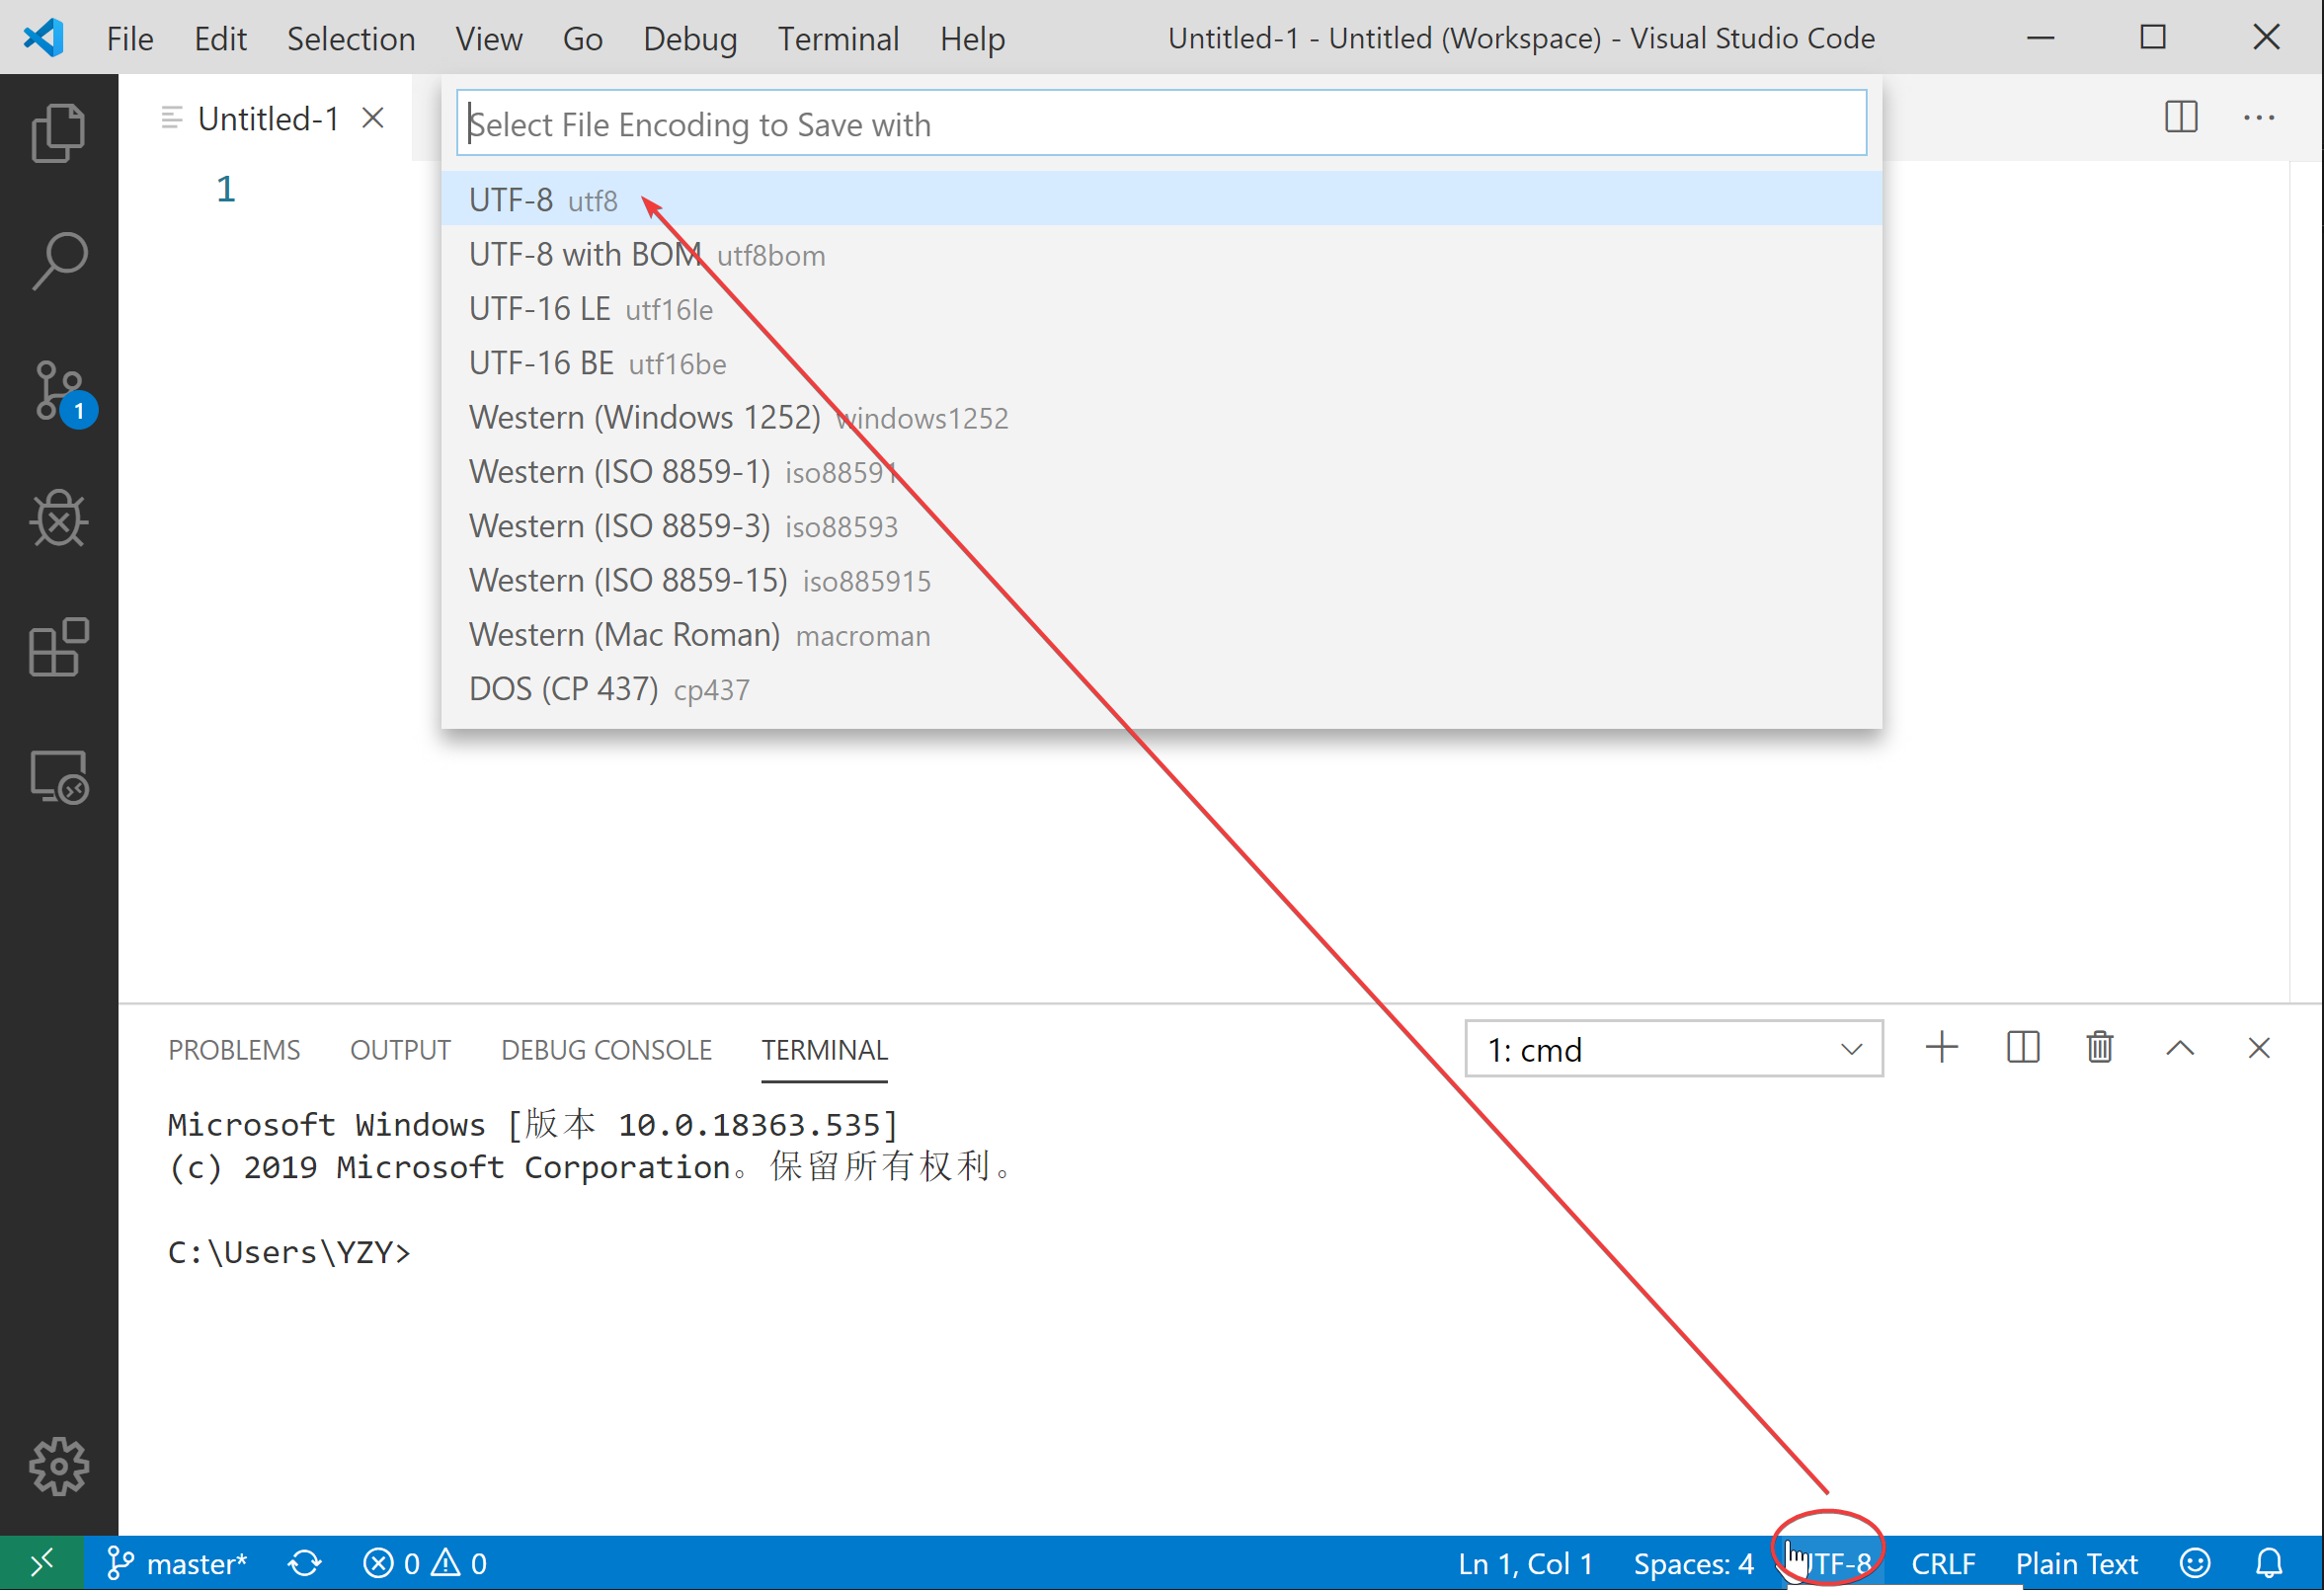Open the Manage gear settings menu
Viewport: 2324px width, 1590px height.
coord(58,1467)
